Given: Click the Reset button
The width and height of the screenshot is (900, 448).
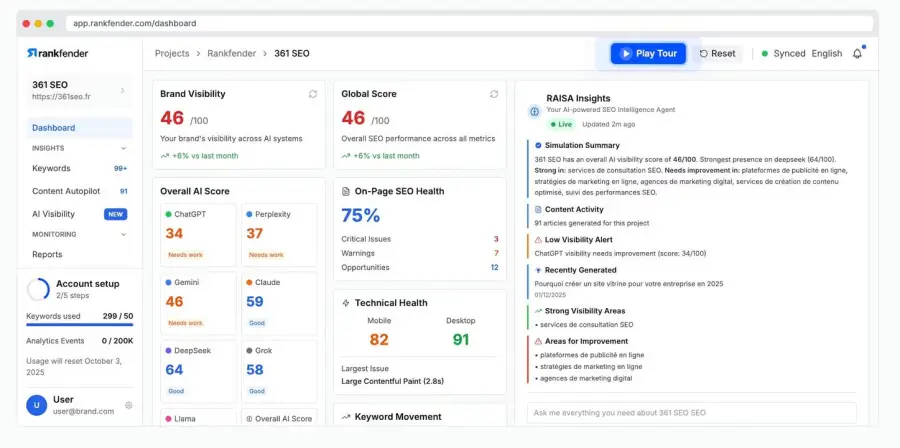Looking at the screenshot, I should pos(717,53).
